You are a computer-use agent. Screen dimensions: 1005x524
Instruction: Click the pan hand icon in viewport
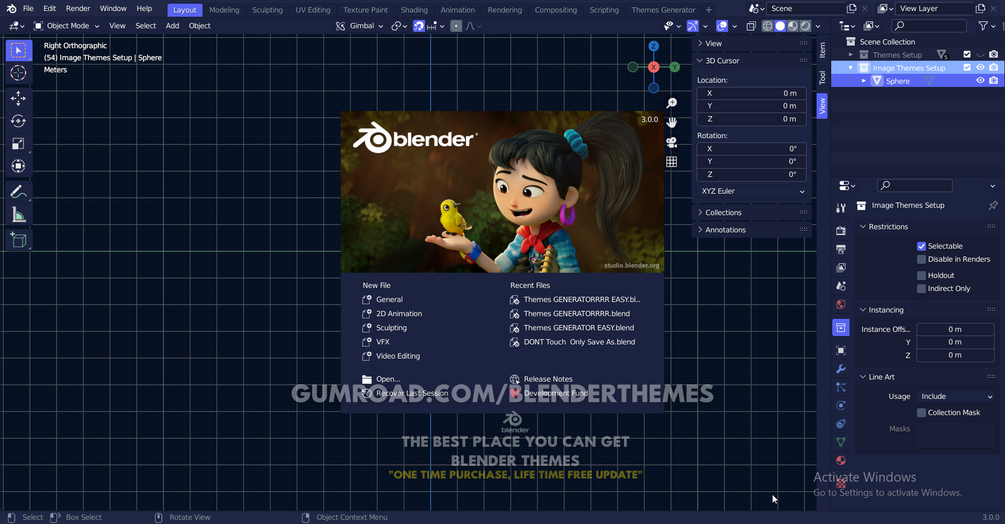[x=671, y=122]
